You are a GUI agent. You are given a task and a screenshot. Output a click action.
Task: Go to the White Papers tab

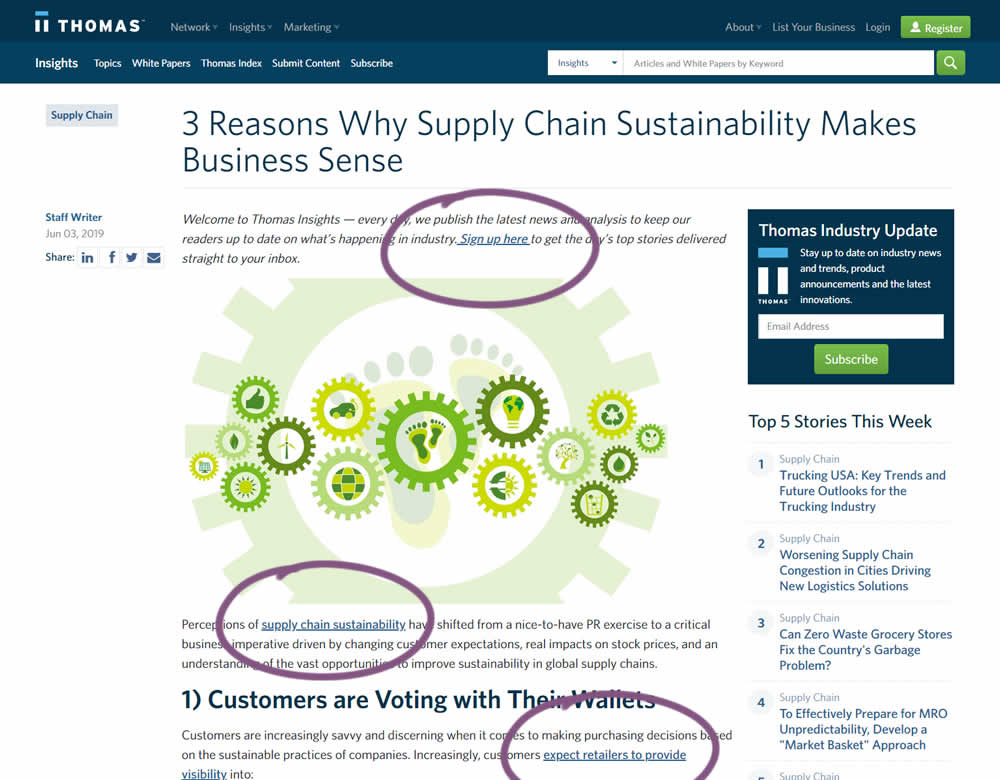pyautogui.click(x=161, y=63)
